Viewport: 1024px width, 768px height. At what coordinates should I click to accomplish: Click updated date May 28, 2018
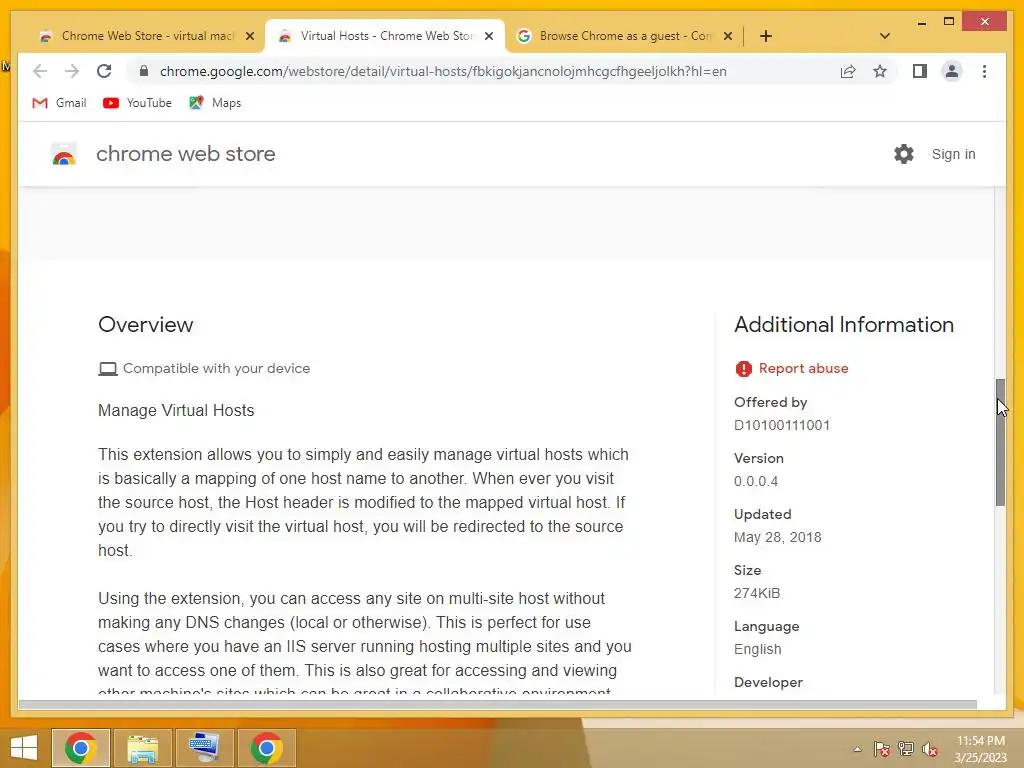pos(777,537)
